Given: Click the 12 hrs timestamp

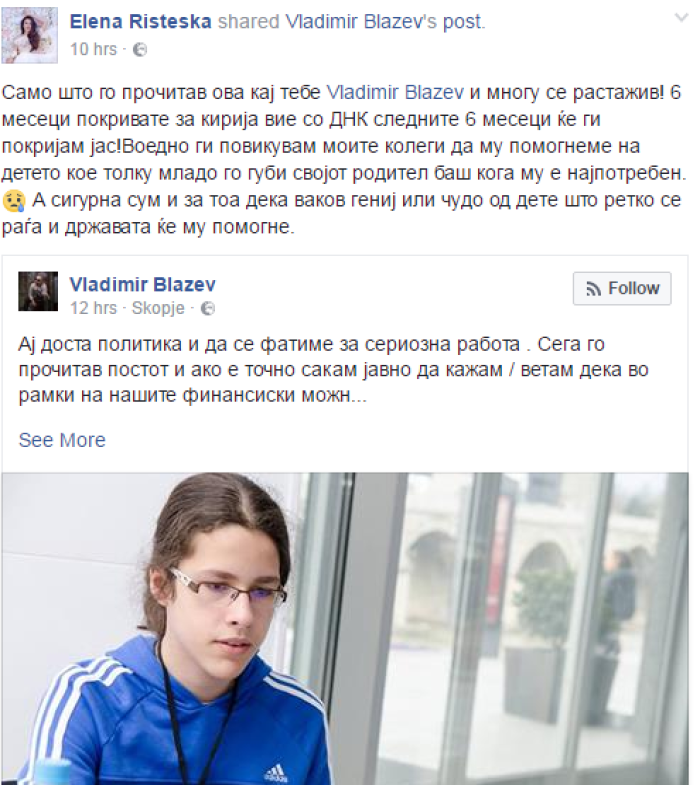Looking at the screenshot, I should coord(93,308).
